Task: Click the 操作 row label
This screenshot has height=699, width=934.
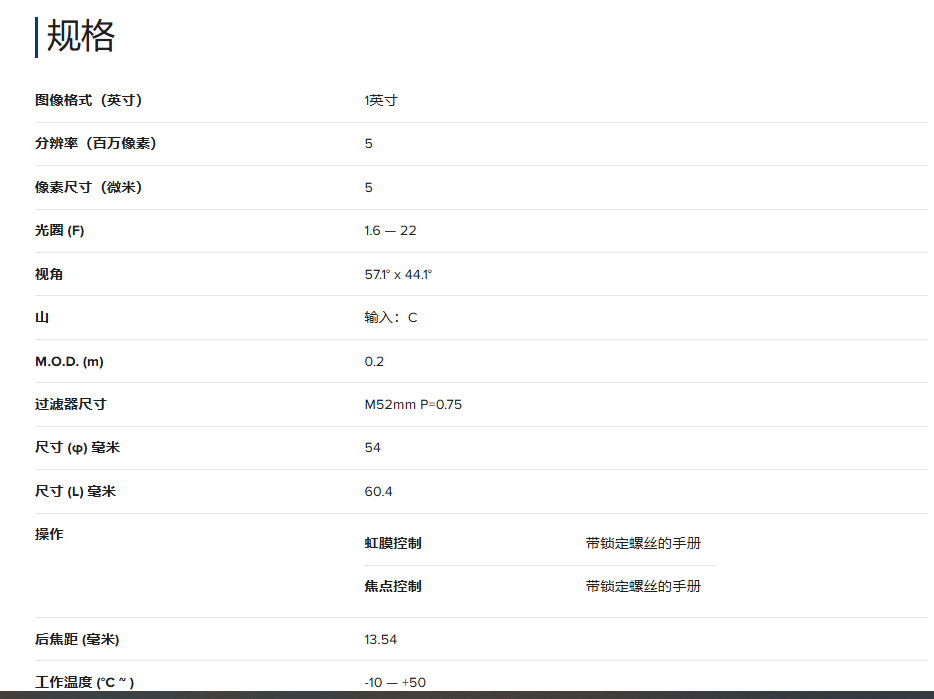Action: [x=49, y=534]
